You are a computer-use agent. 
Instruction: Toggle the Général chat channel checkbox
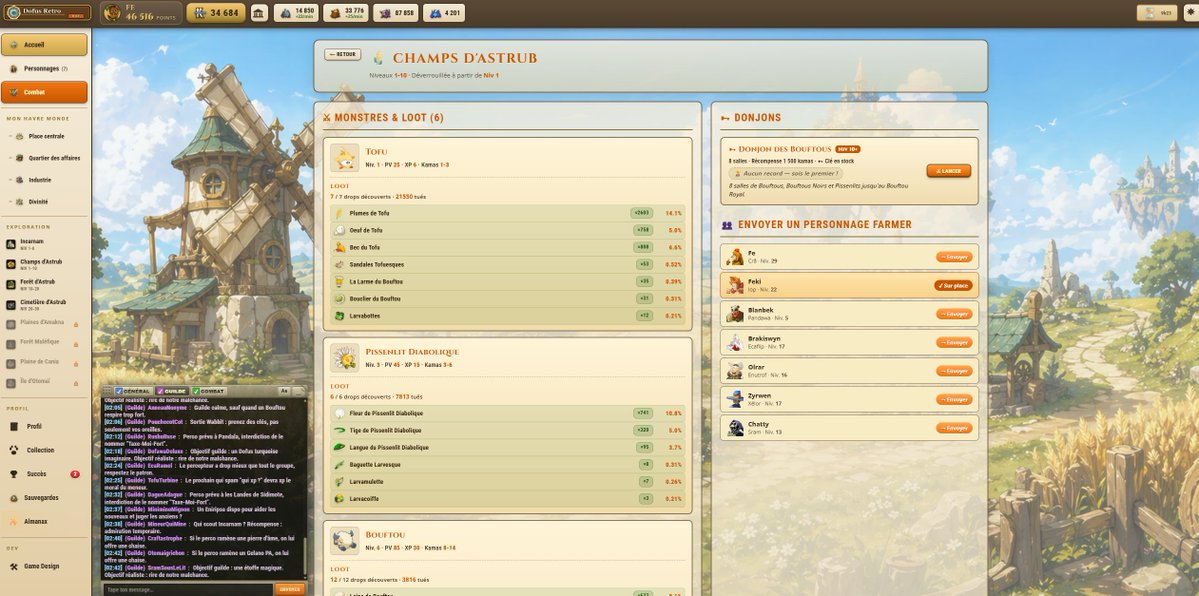pos(119,391)
